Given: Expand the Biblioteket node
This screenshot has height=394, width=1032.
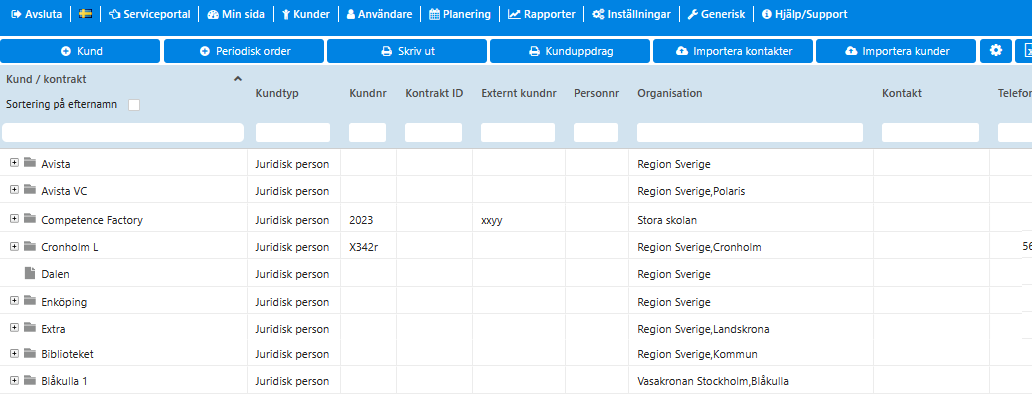Looking at the screenshot, I should 14,353.
